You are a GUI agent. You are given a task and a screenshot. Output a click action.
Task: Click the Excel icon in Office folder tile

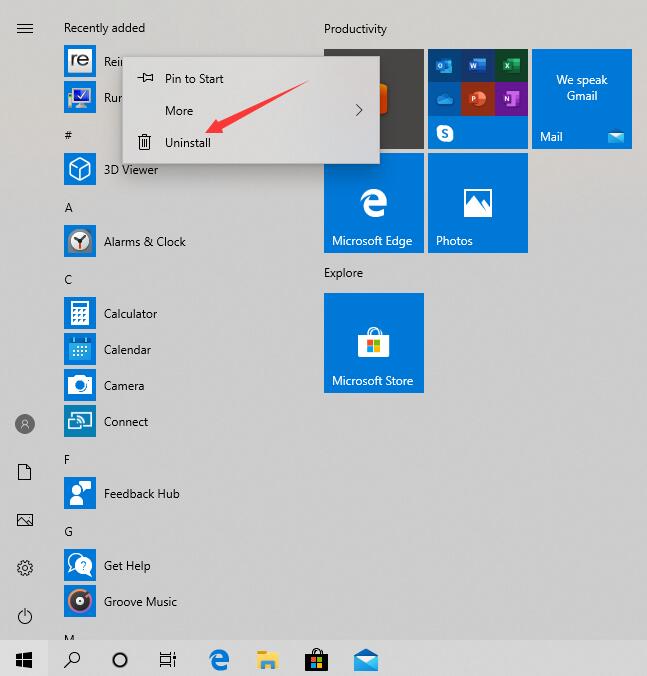click(x=511, y=66)
